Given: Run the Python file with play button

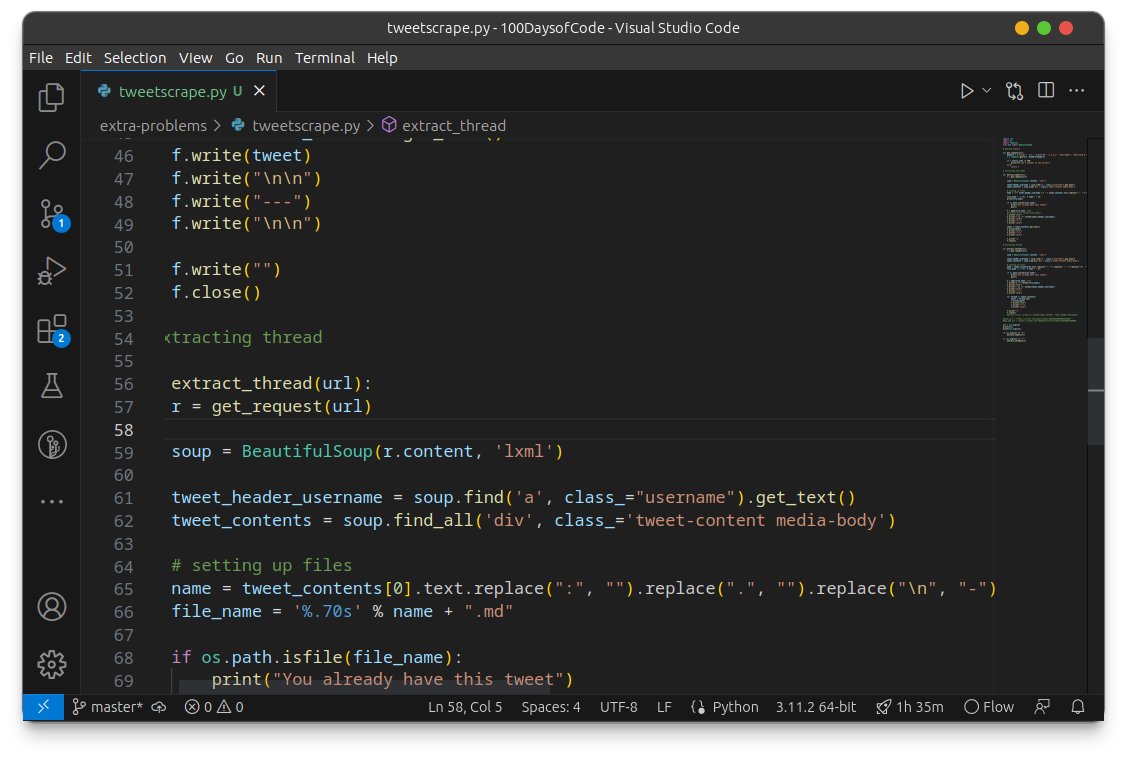Looking at the screenshot, I should coord(967,91).
